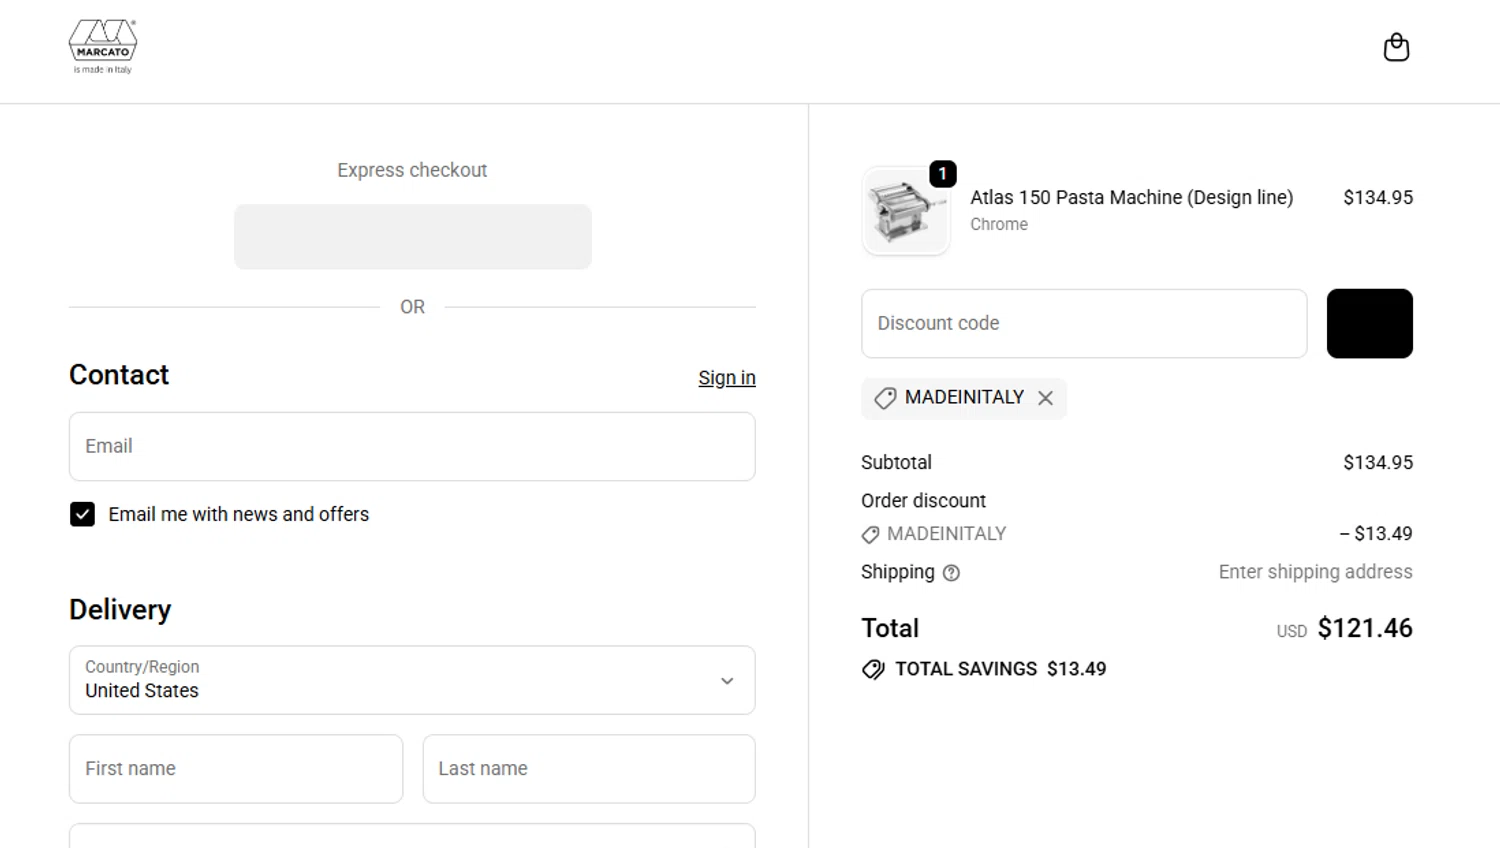The image size is (1500, 848).
Task: Click the black discount apply button
Action: [x=1369, y=323]
